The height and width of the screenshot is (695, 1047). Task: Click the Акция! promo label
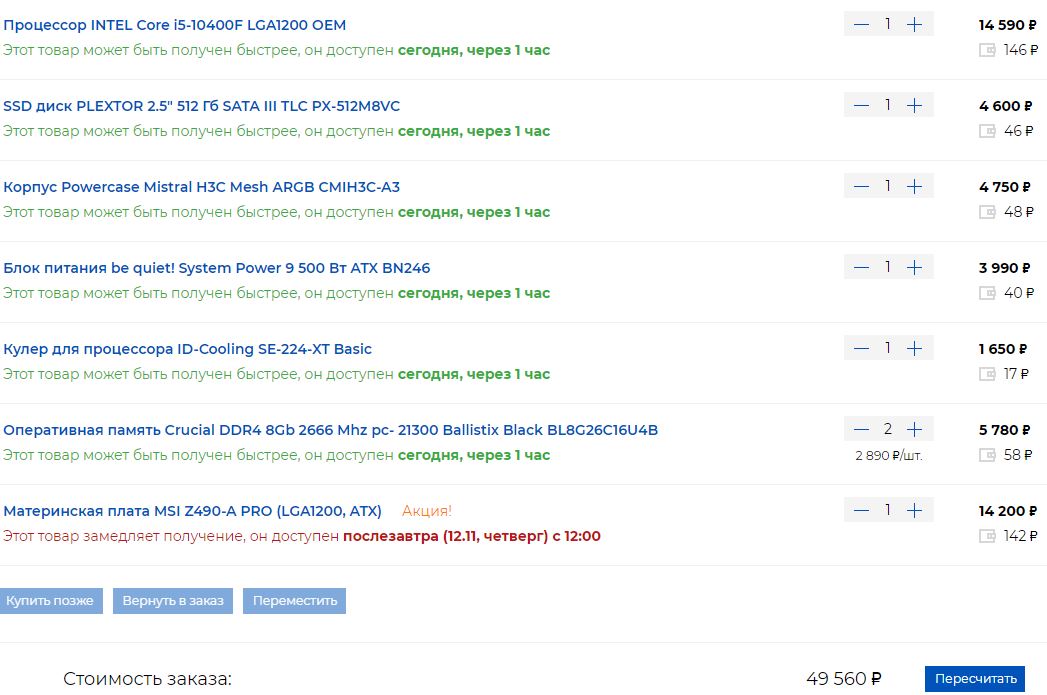[427, 511]
